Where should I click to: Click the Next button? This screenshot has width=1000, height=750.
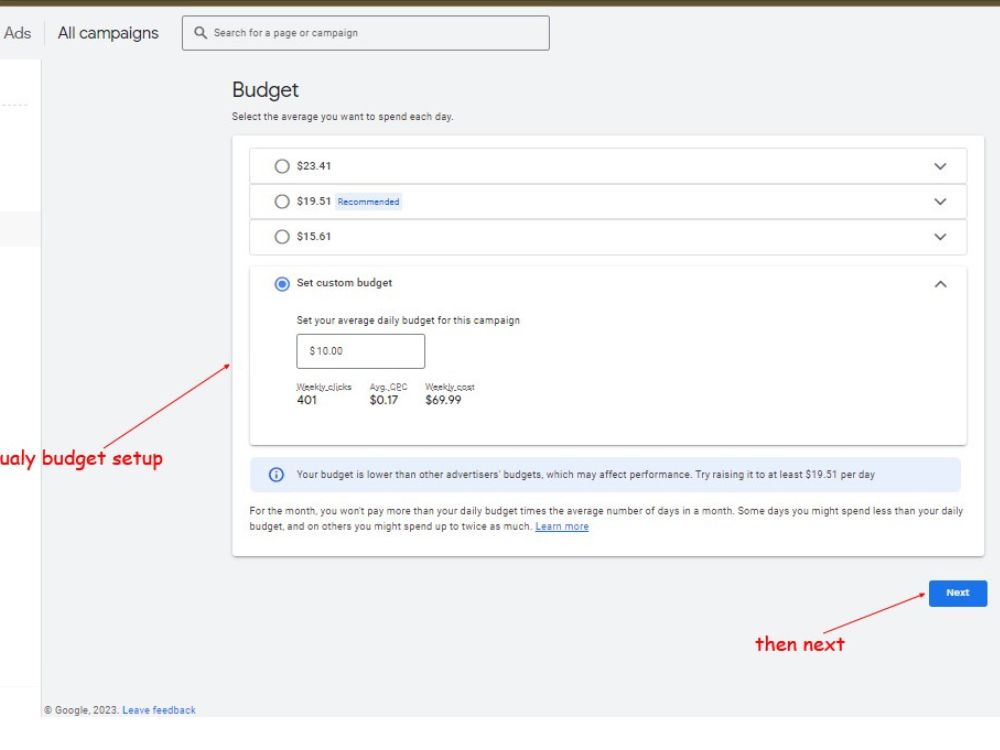click(958, 593)
